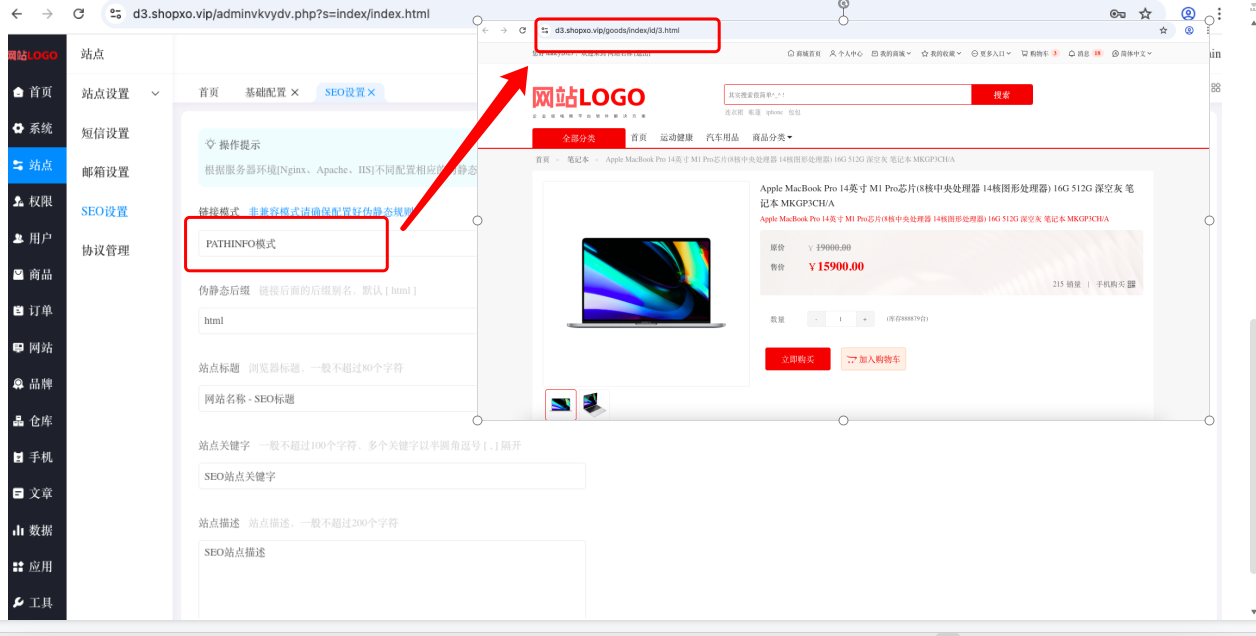This screenshot has width=1256, height=636.
Task: Click the gear icon beside 系统
Action: click(18, 129)
